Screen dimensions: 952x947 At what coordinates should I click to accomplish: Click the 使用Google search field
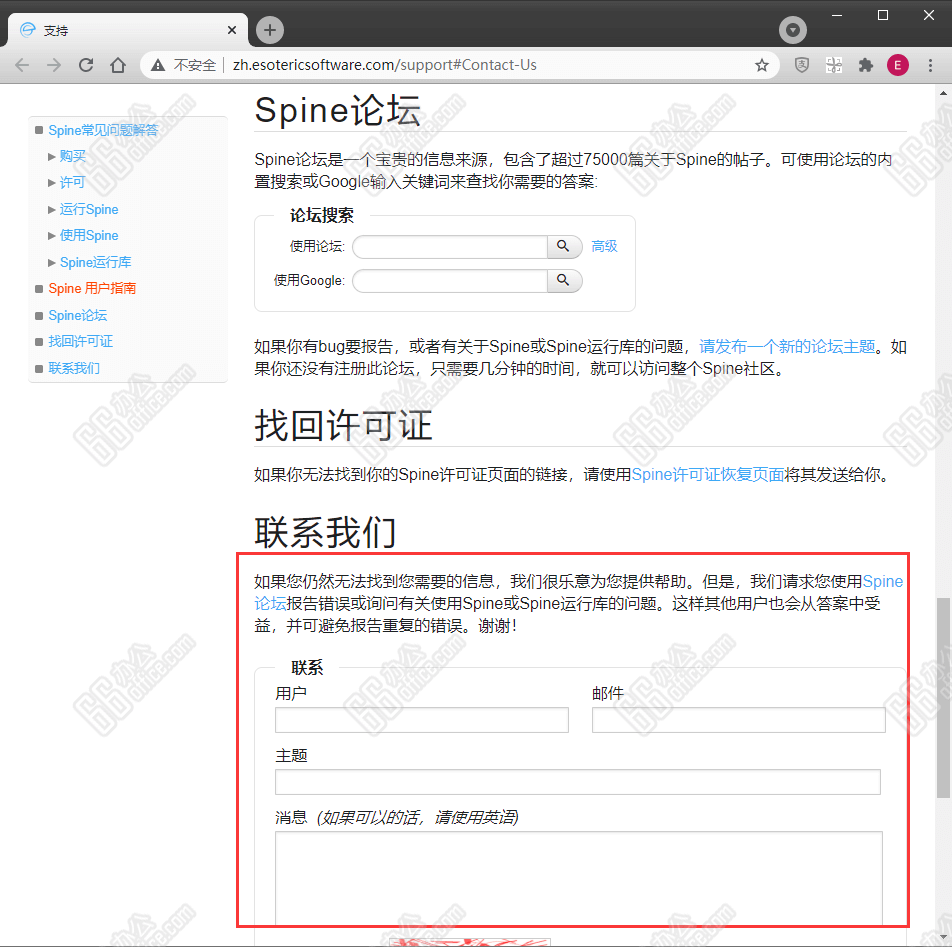pos(450,280)
